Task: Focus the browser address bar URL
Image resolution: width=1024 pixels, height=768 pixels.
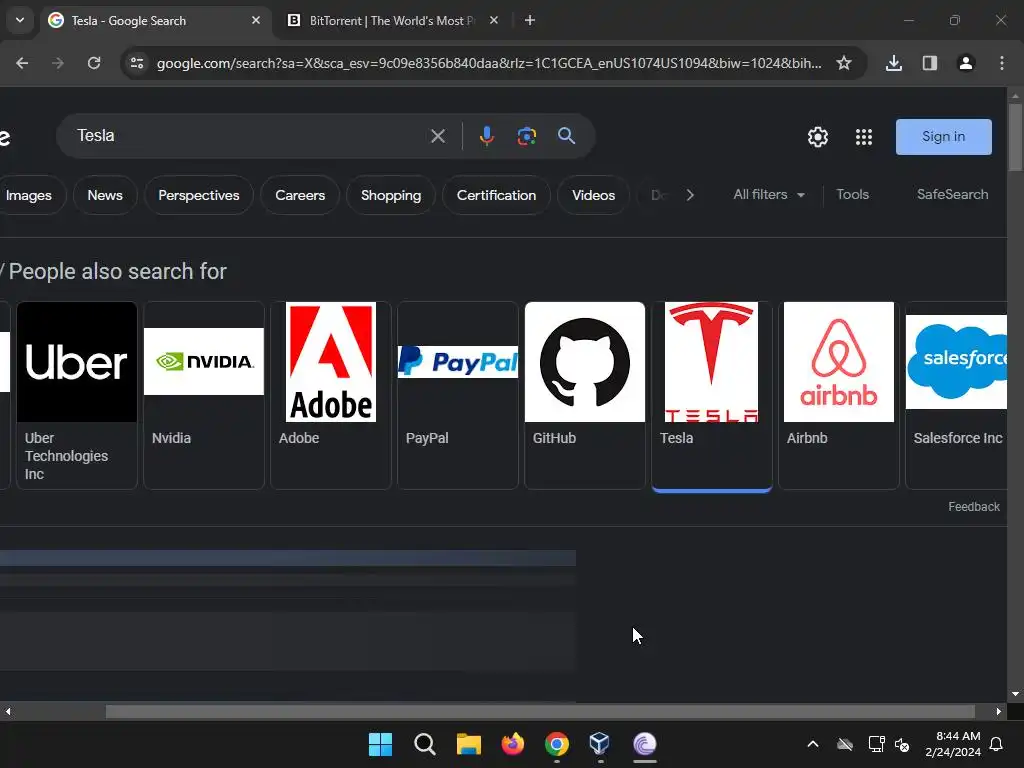Action: (489, 63)
